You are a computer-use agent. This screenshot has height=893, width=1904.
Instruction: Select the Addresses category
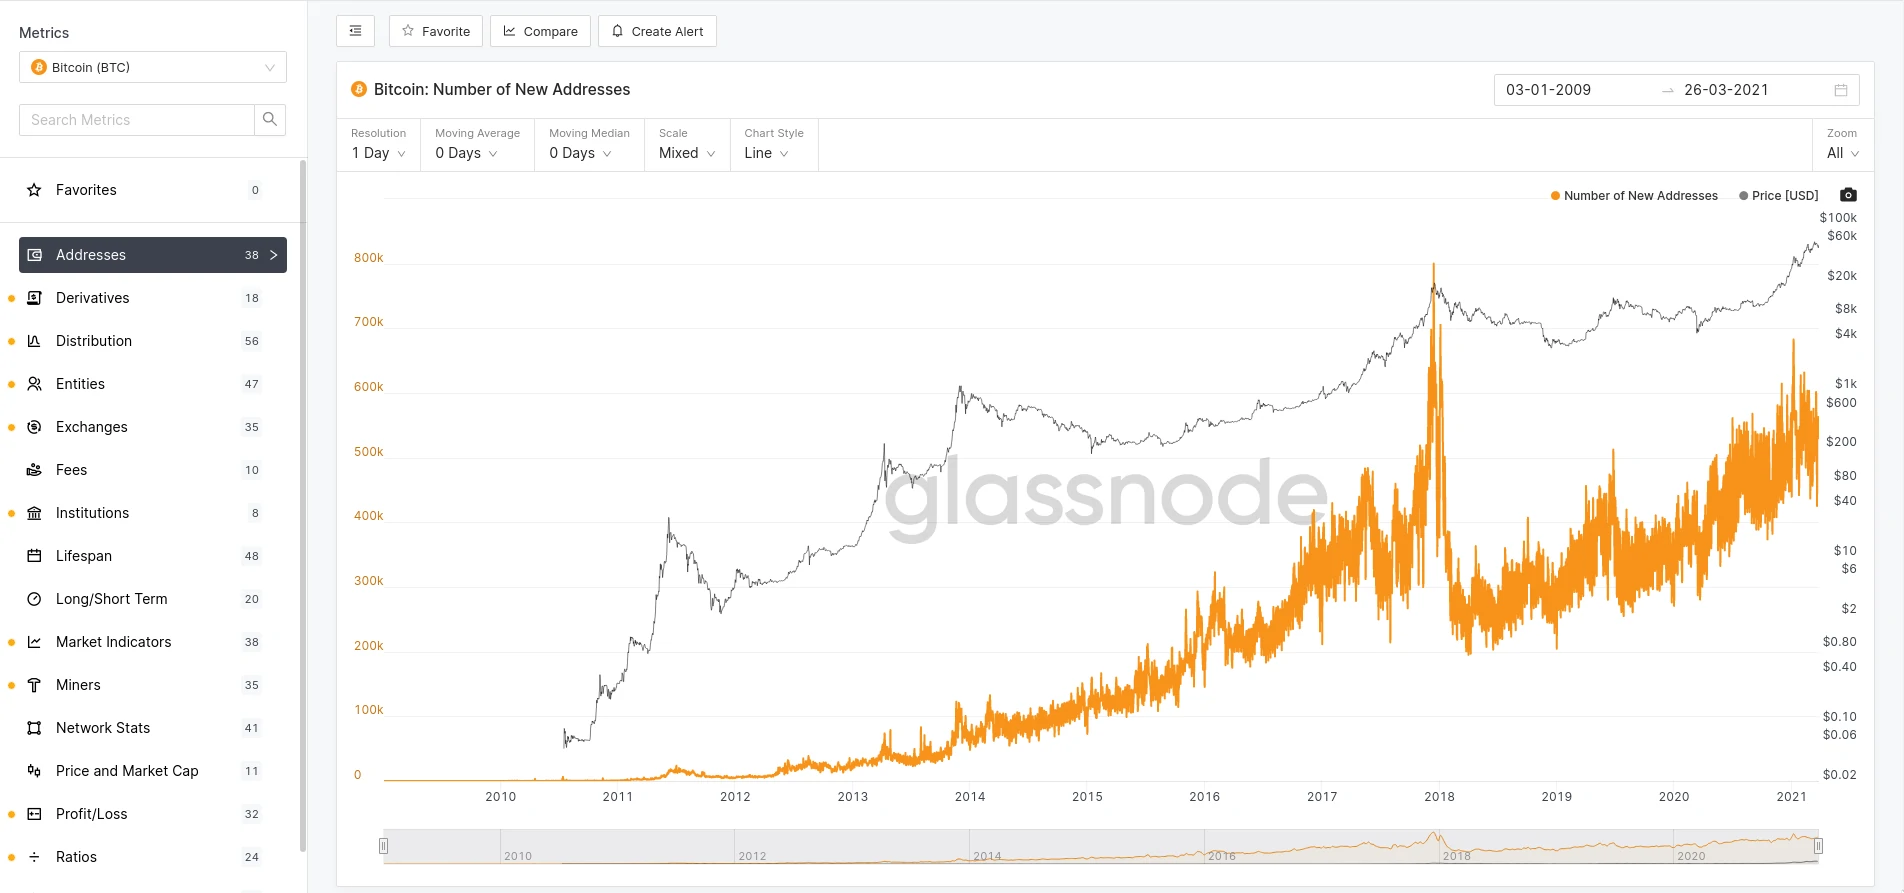(x=153, y=255)
